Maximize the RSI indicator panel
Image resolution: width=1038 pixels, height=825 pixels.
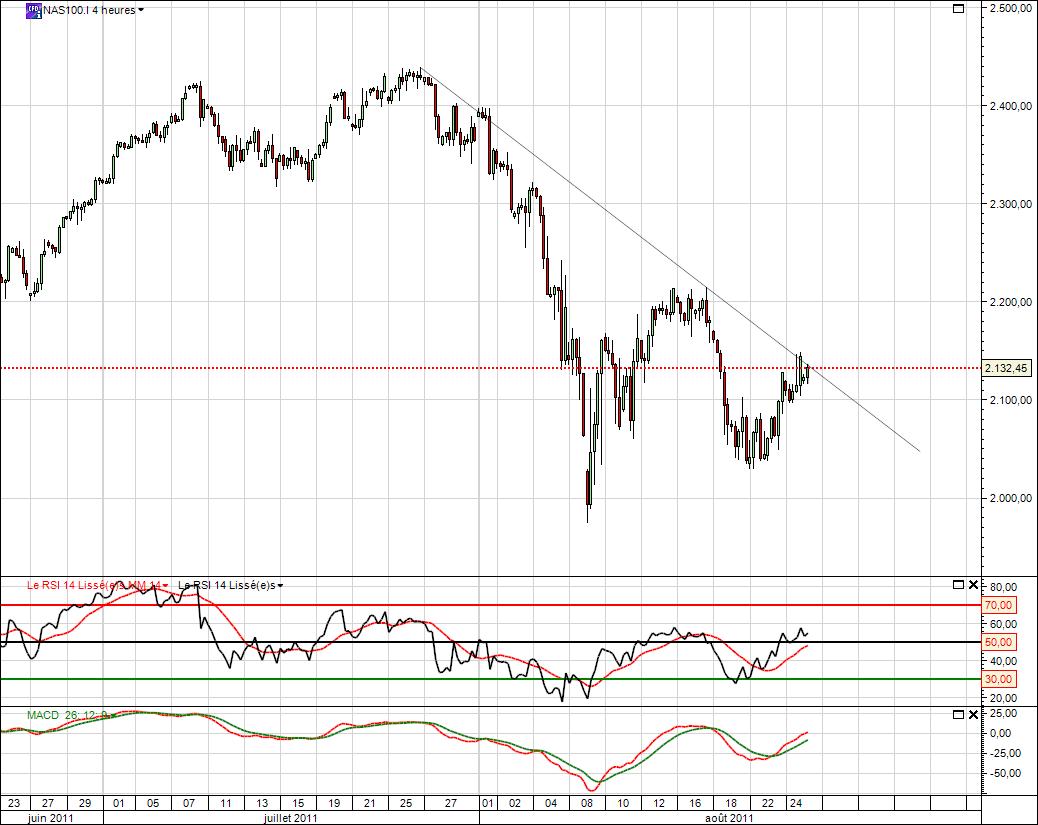tap(958, 584)
